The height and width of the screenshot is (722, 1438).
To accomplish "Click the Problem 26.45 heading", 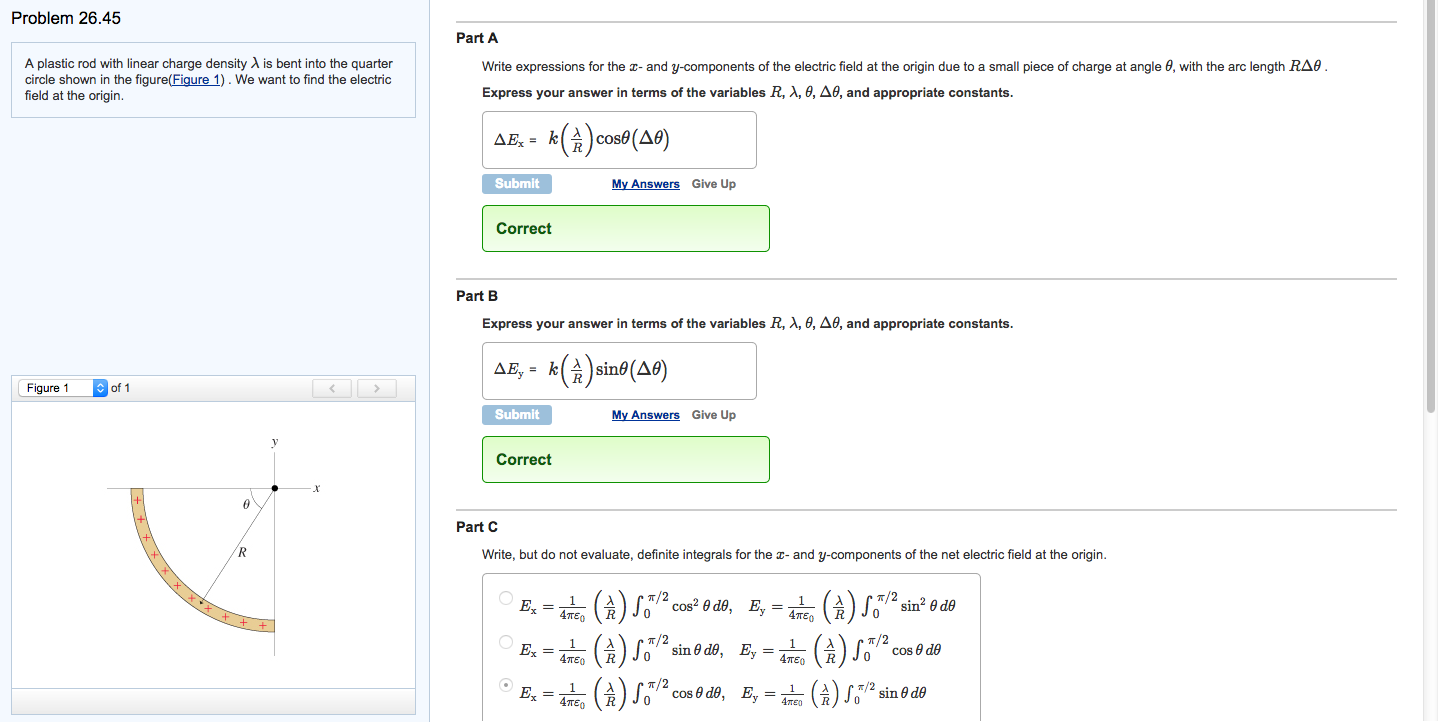I will (66, 19).
